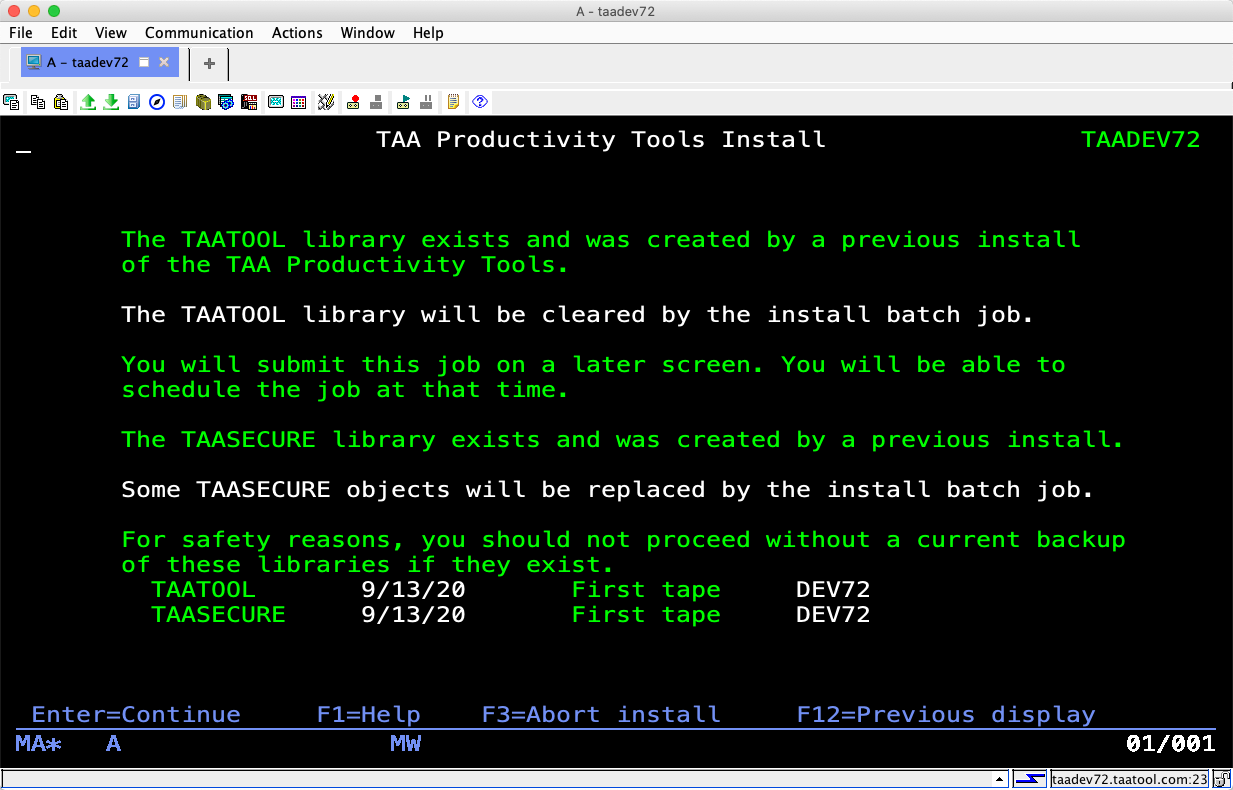Click F12=Previous display key label
Screen dimensions: 1233x790
tap(946, 715)
